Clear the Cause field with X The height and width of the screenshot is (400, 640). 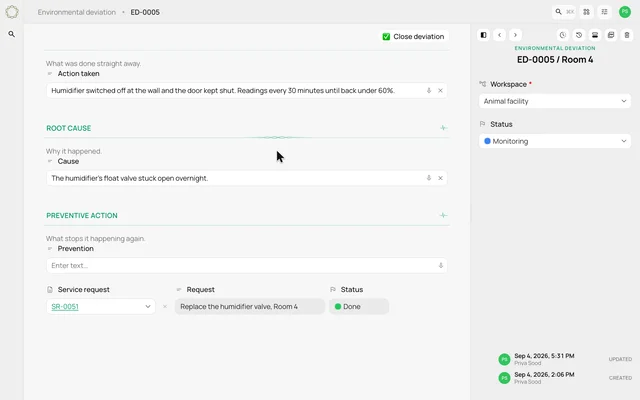click(x=440, y=178)
